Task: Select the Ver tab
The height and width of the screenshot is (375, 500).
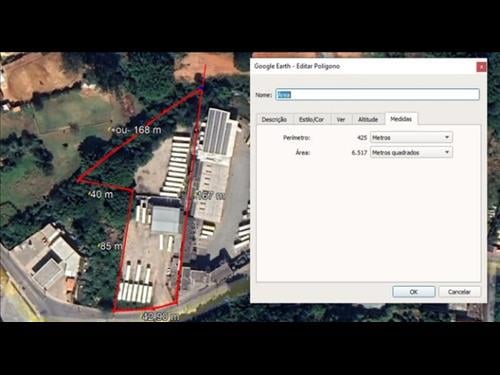Action: pyautogui.click(x=341, y=119)
